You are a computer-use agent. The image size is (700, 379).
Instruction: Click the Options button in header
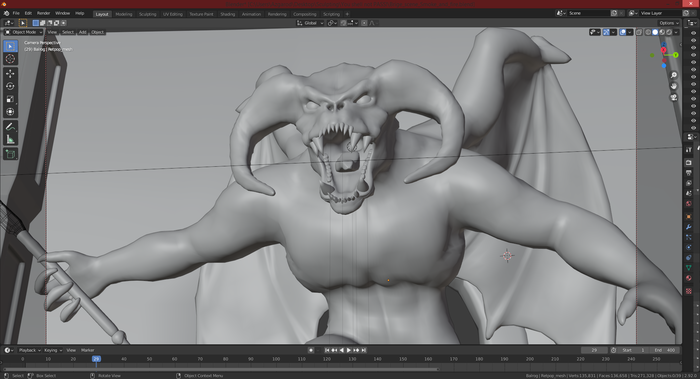pos(669,23)
